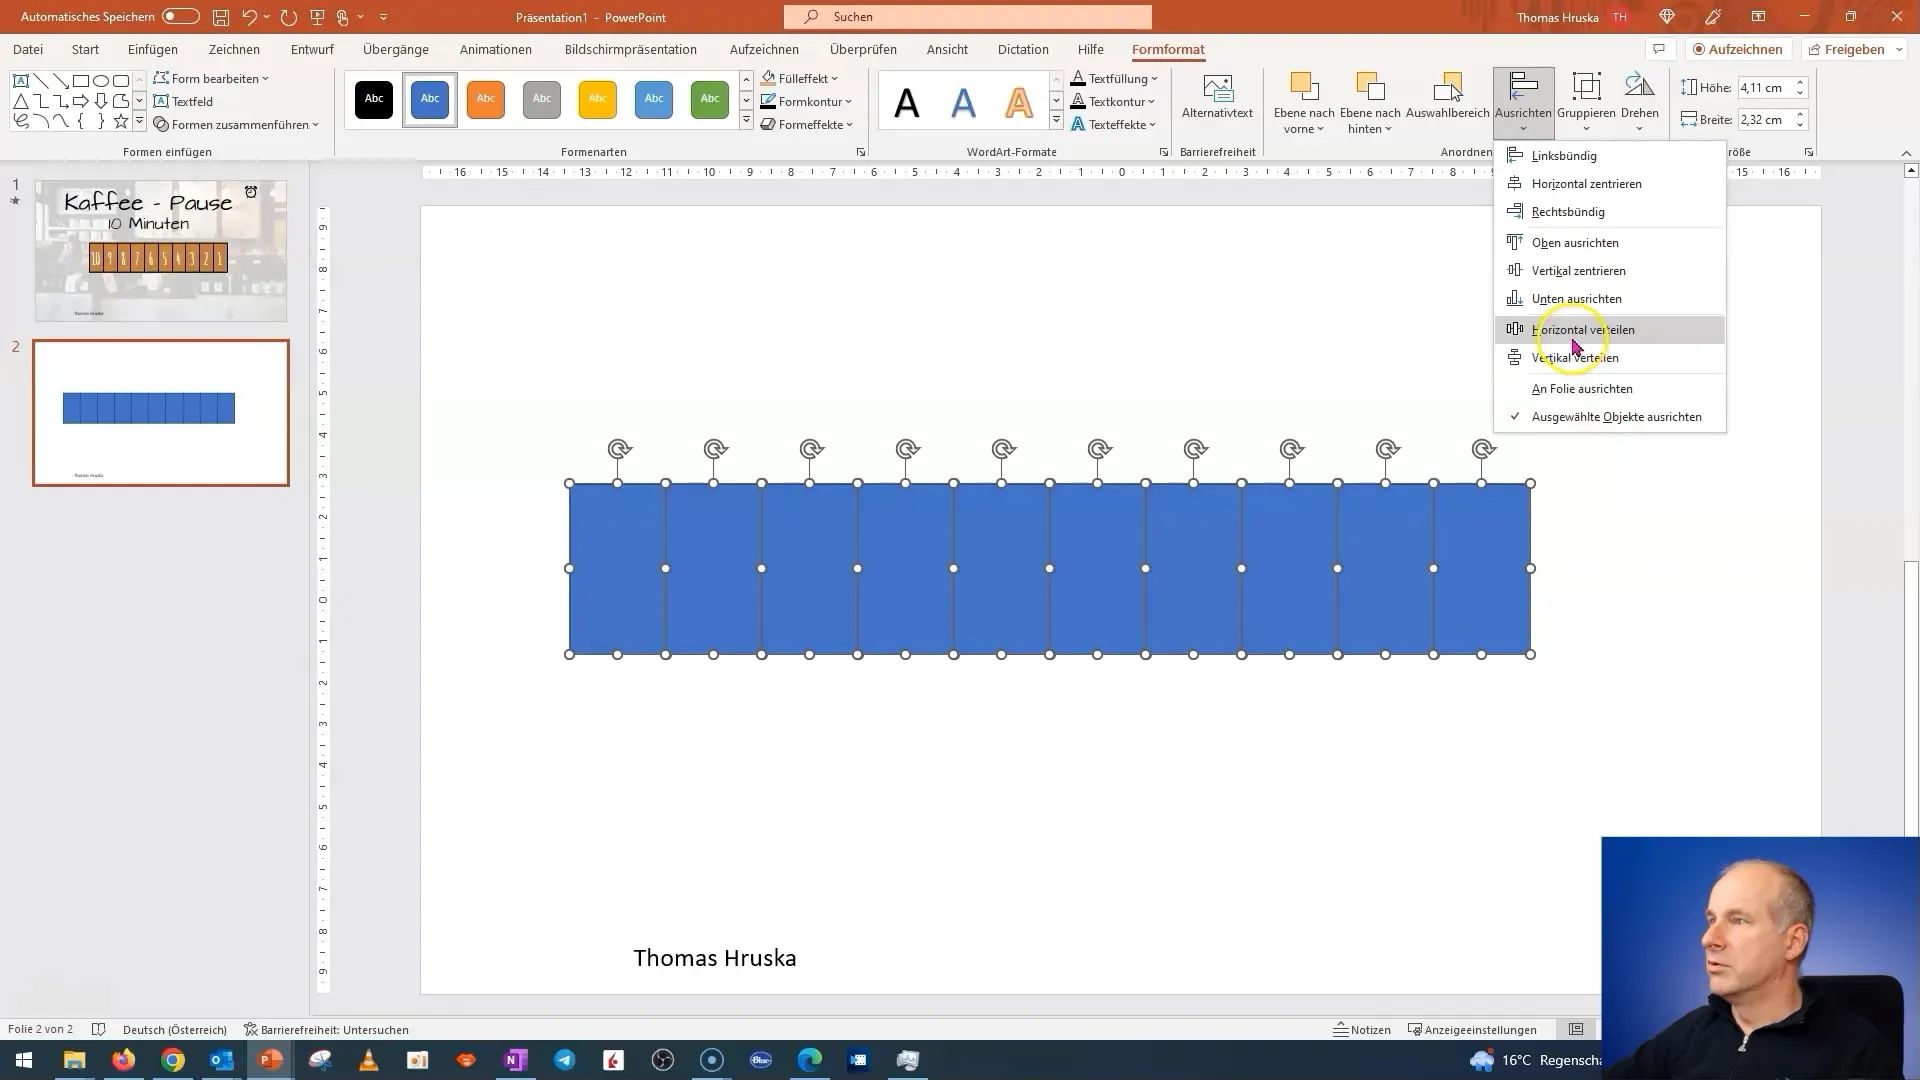Open the Formkontur dropdown
This screenshot has width=1920, height=1080.
806,101
